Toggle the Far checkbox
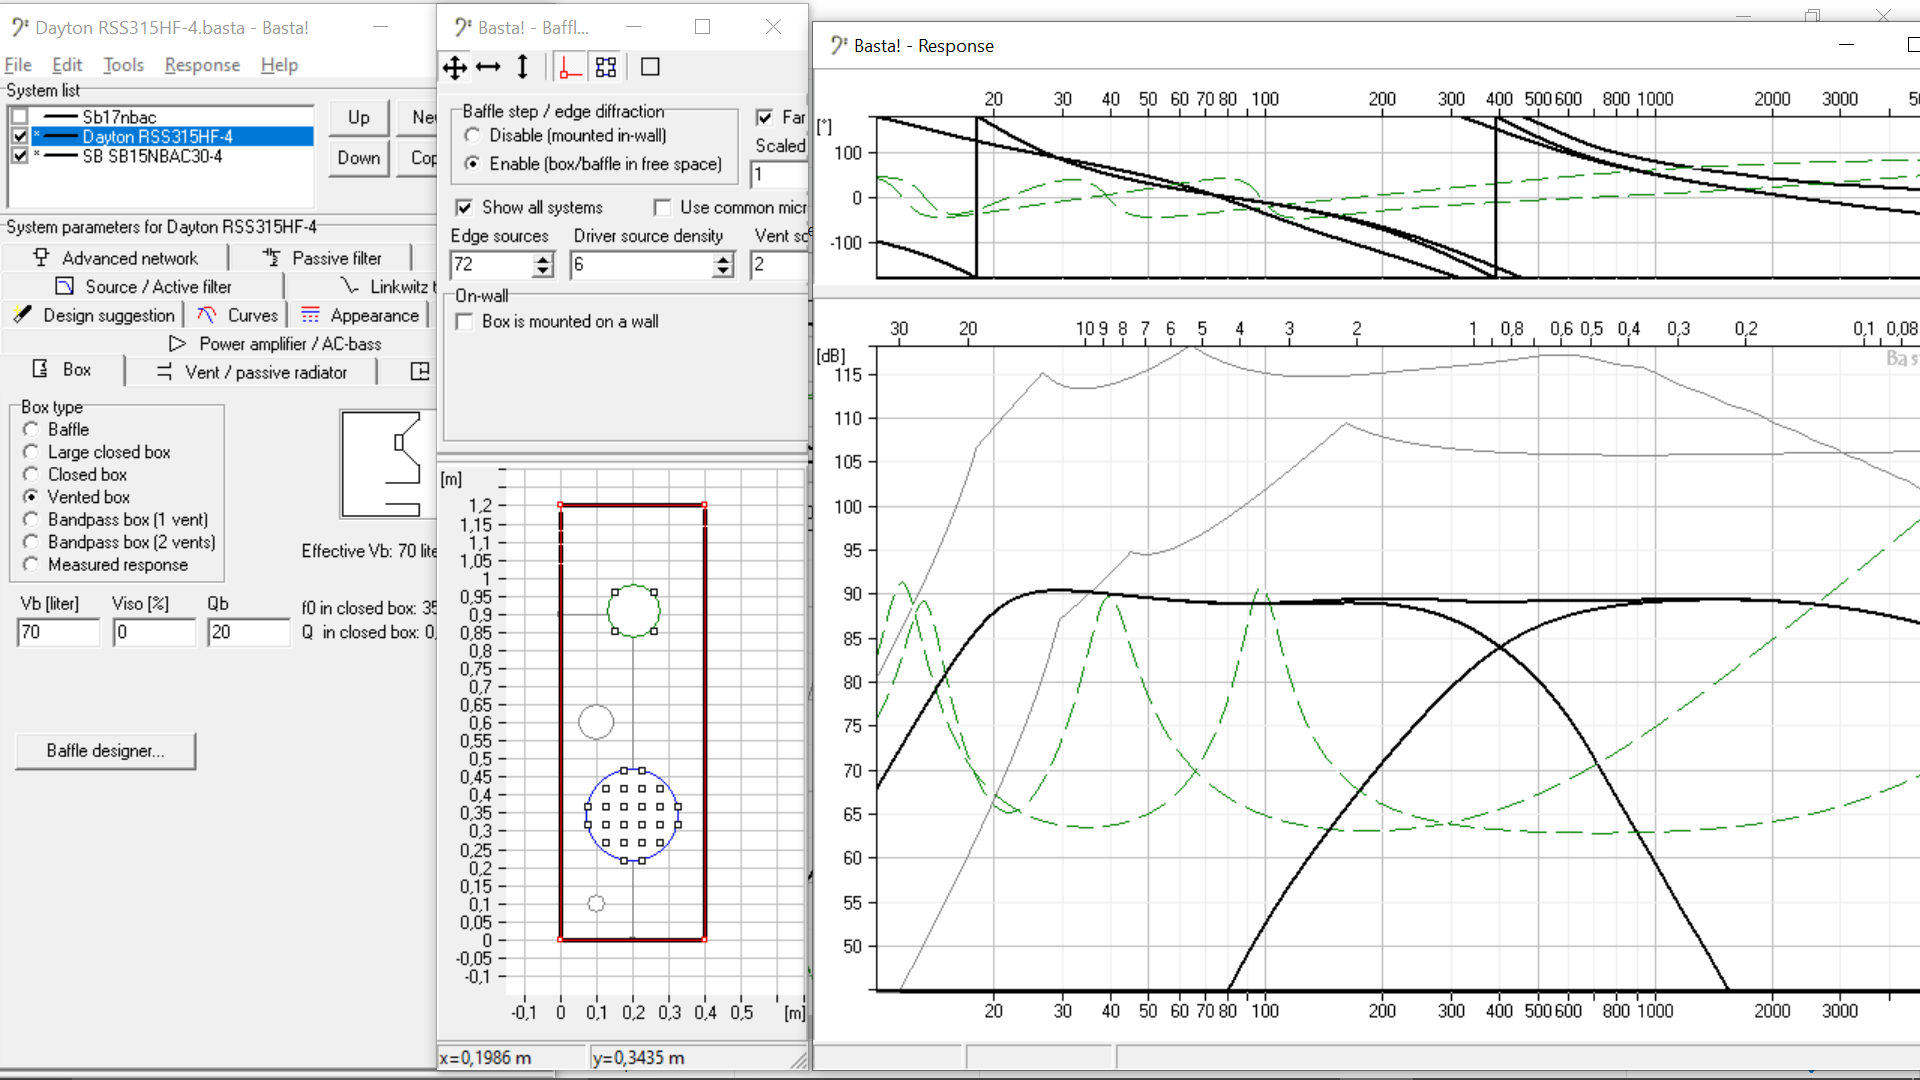This screenshot has width=1920, height=1080. pyautogui.click(x=765, y=117)
